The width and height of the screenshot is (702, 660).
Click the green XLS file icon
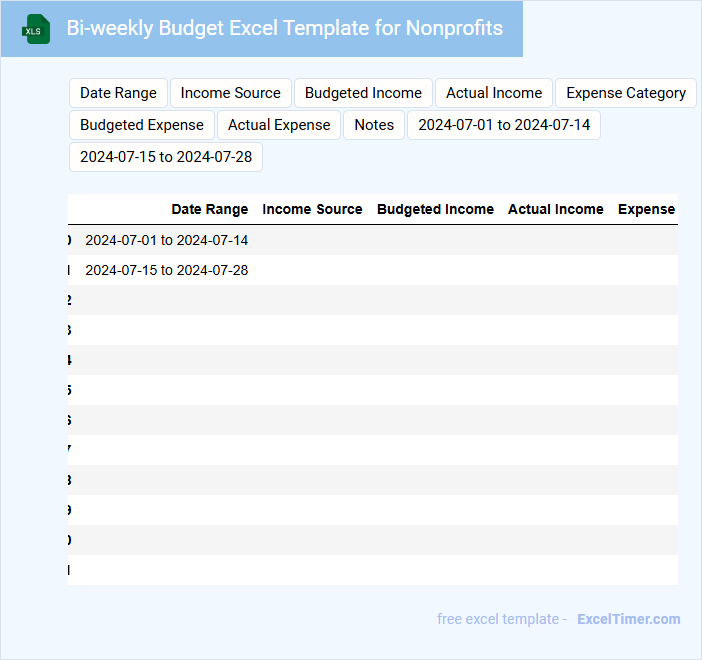pos(35,29)
